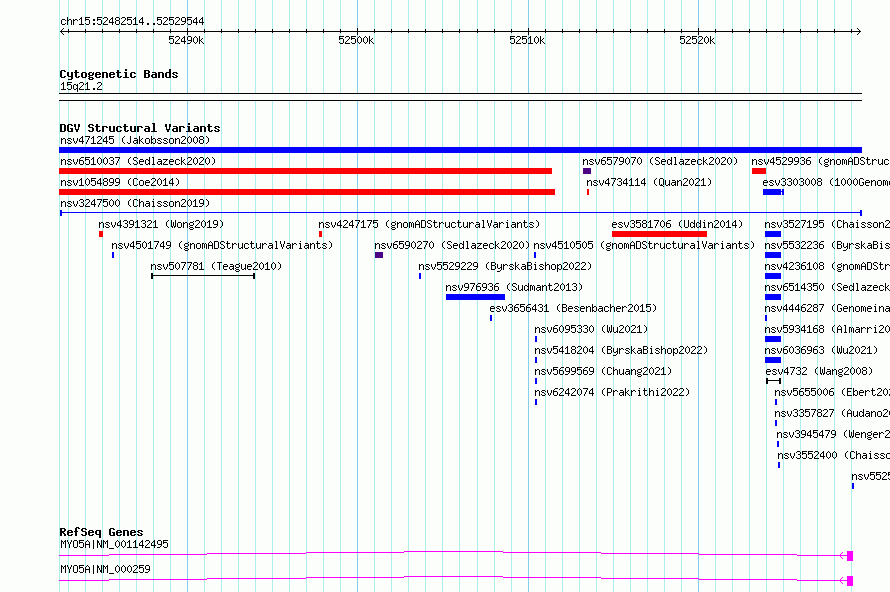890x592 pixels.
Task: Click the nsv4391321 (Wong2019) variant label
Action: (x=161, y=224)
